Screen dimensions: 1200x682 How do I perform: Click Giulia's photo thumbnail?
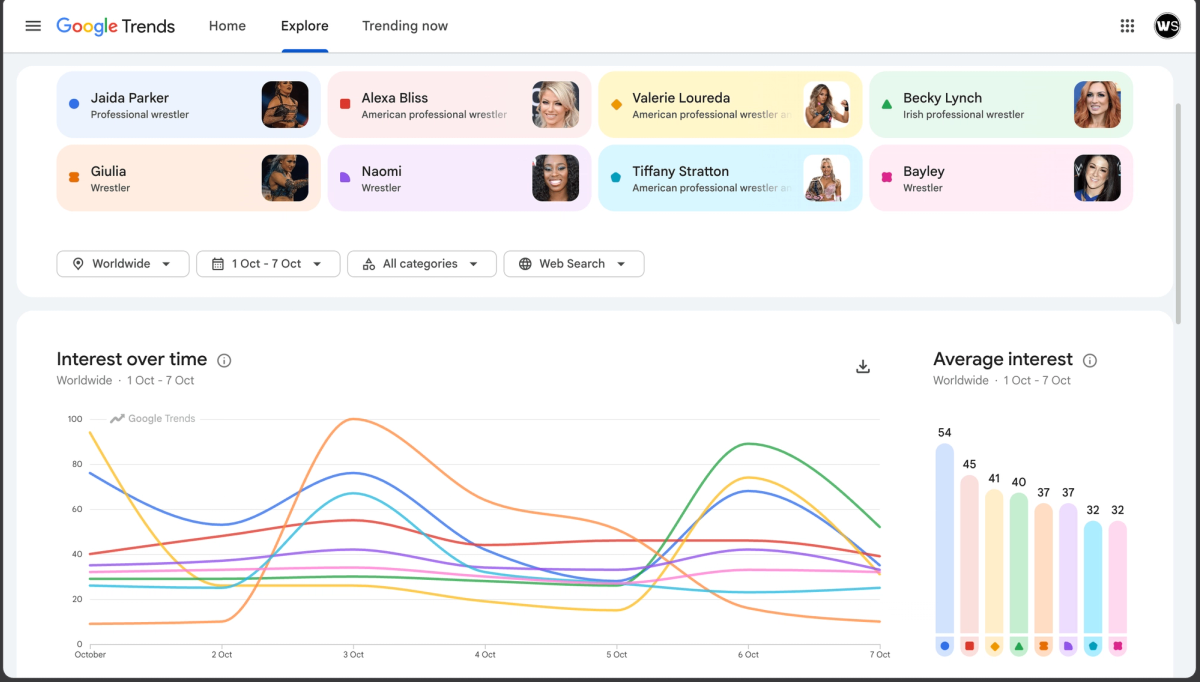click(285, 178)
